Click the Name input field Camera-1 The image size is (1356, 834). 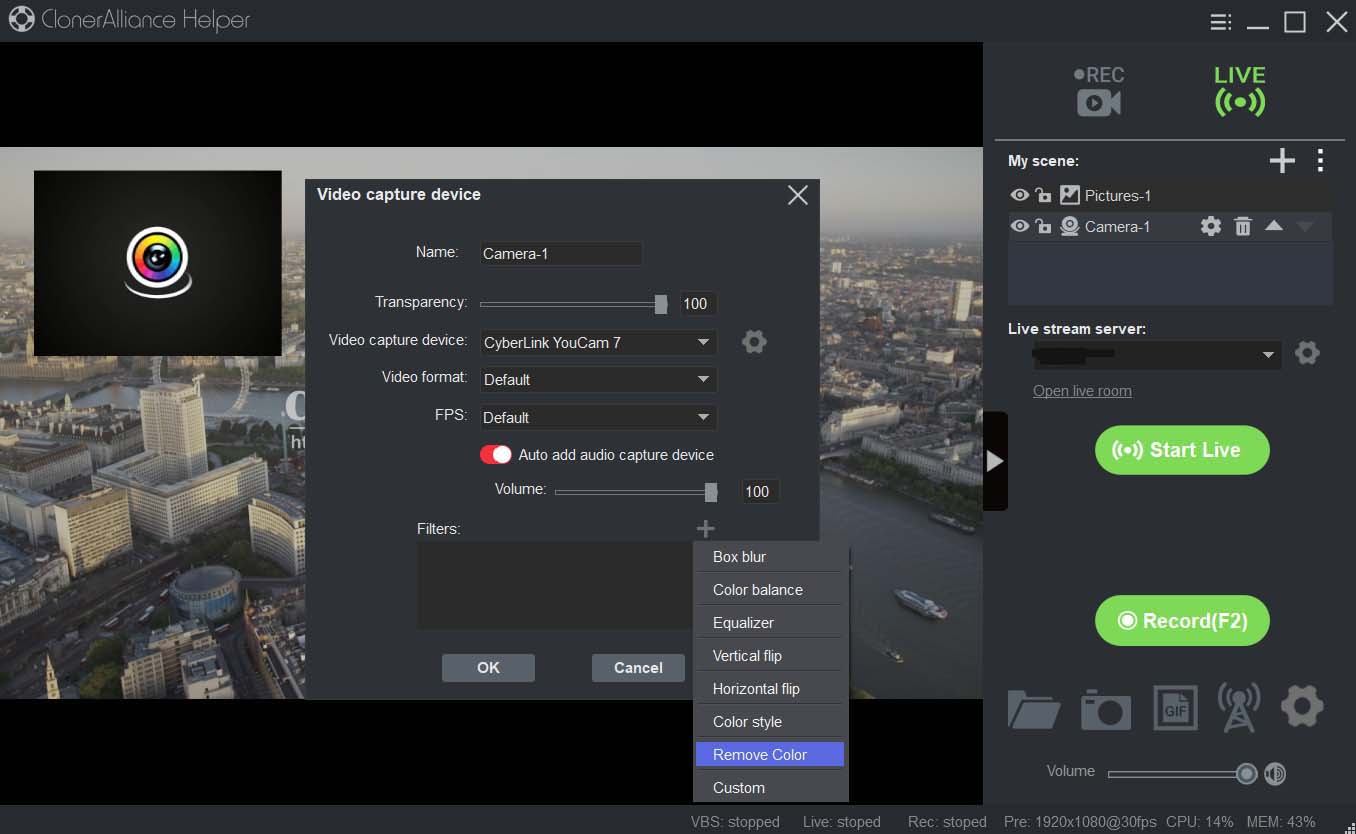click(561, 254)
